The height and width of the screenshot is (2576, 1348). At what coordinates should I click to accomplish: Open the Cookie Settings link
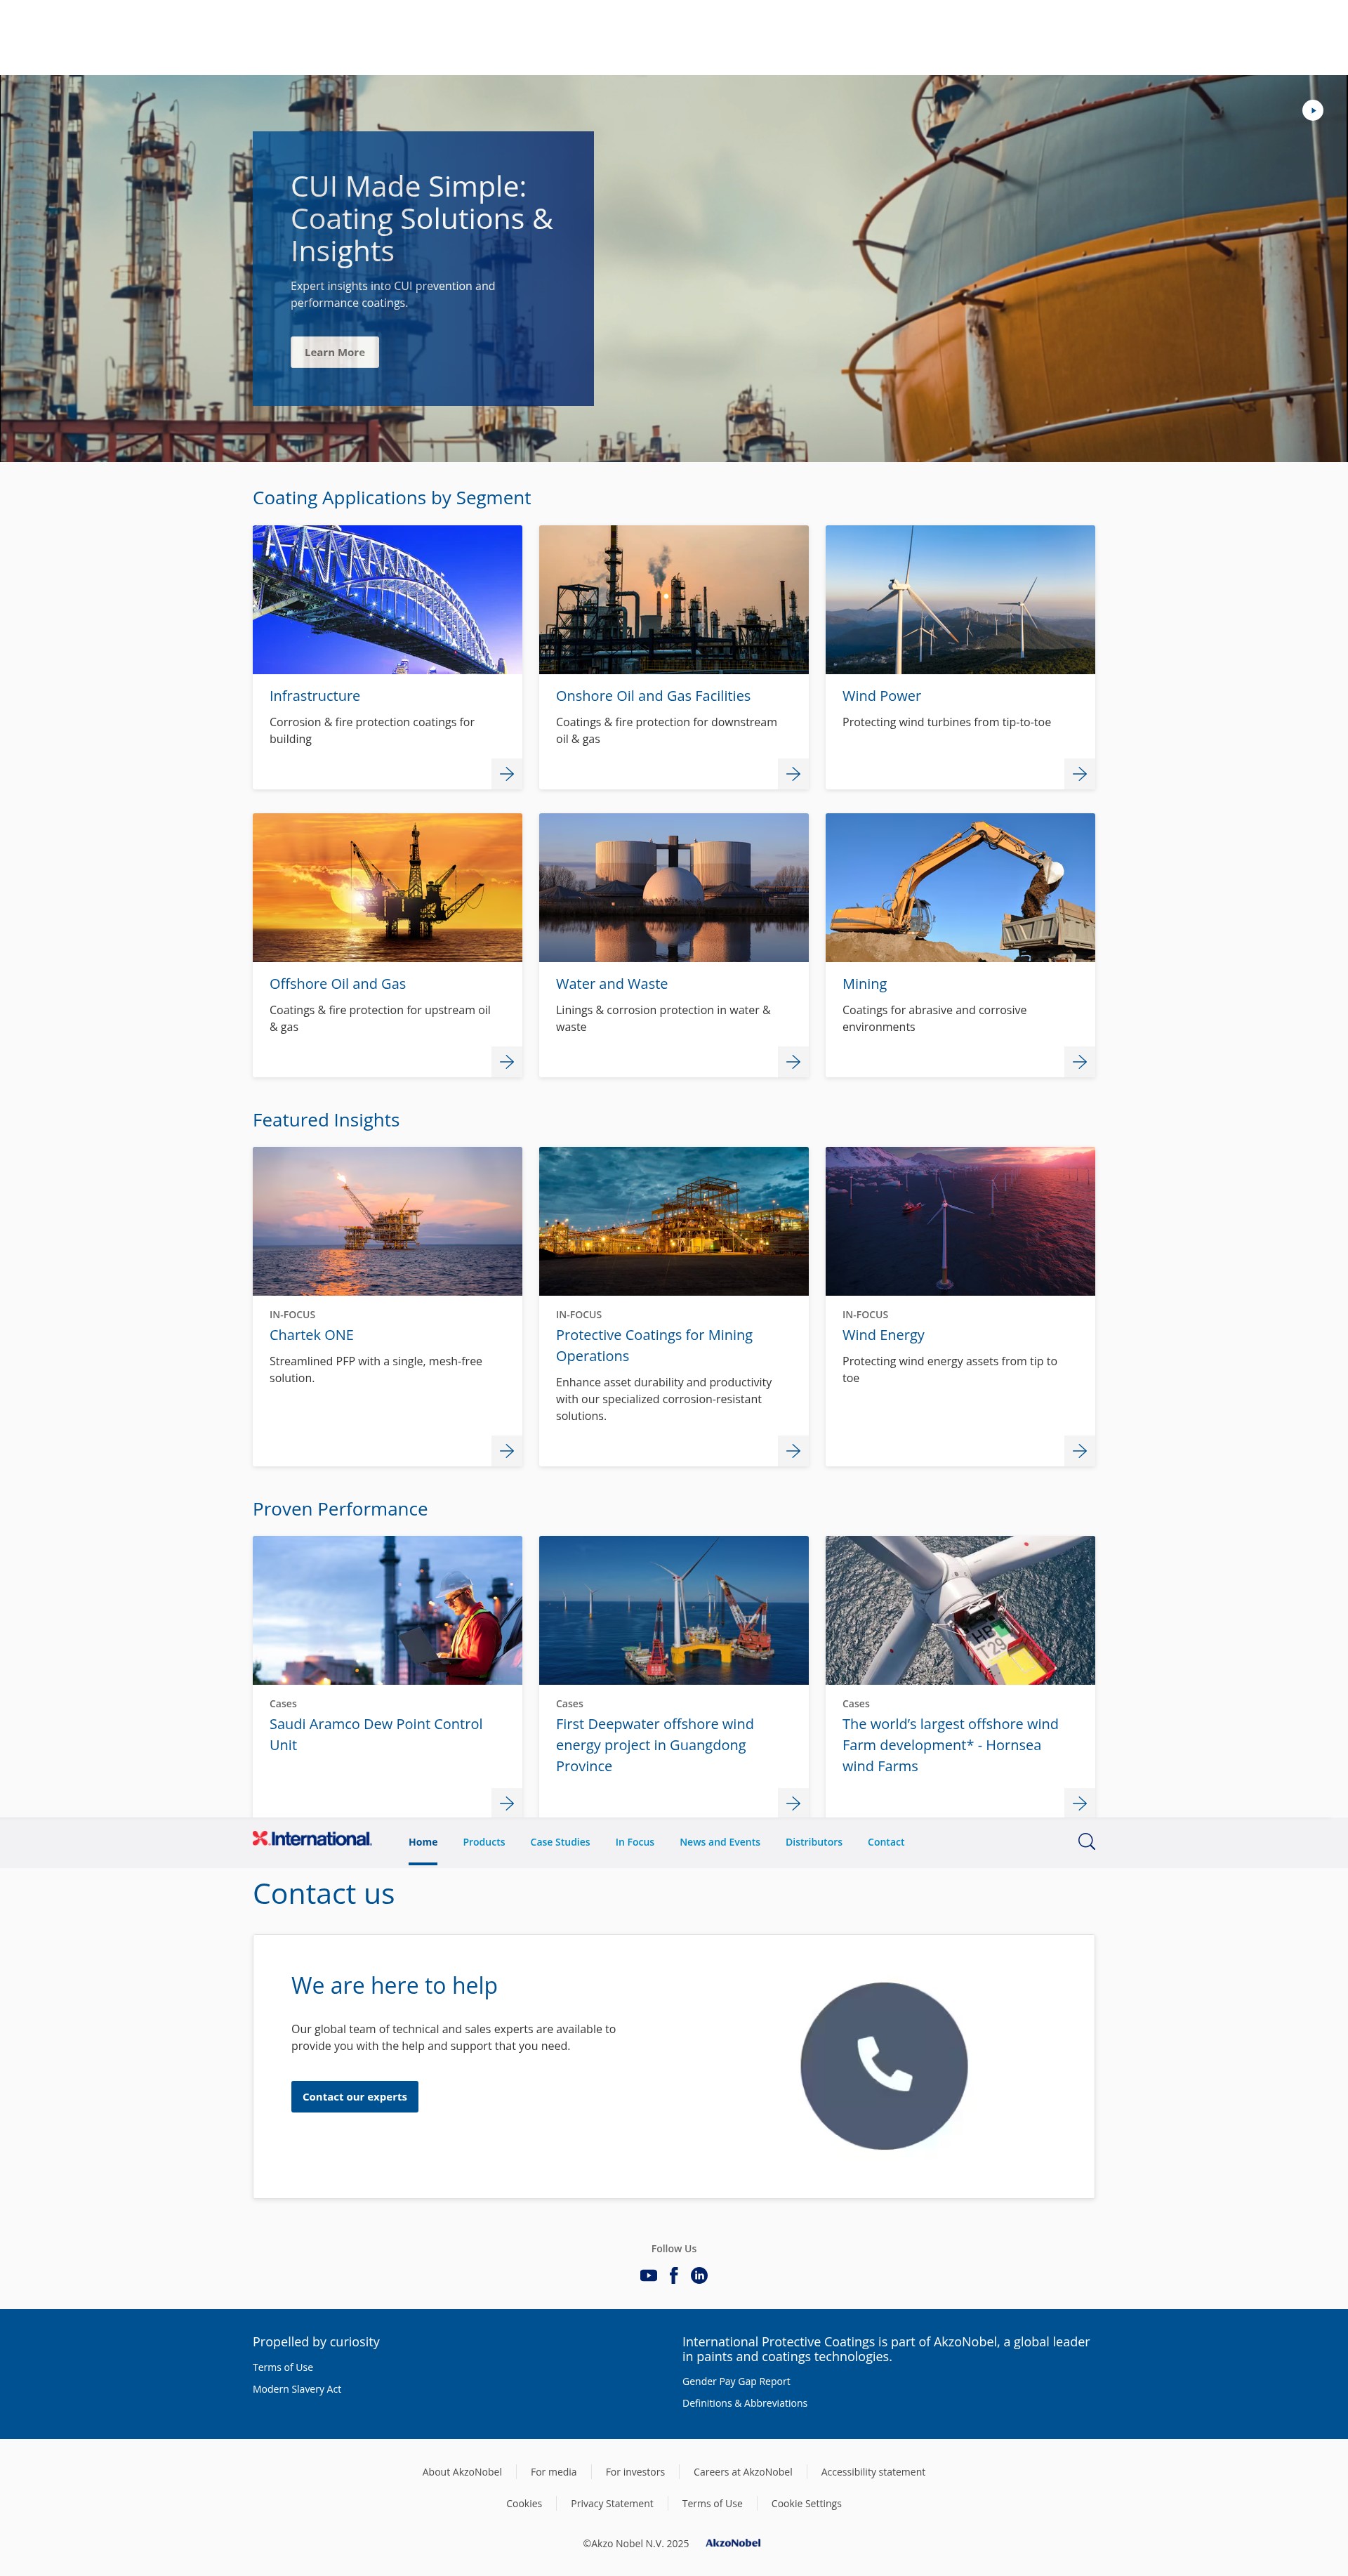pyautogui.click(x=806, y=2504)
